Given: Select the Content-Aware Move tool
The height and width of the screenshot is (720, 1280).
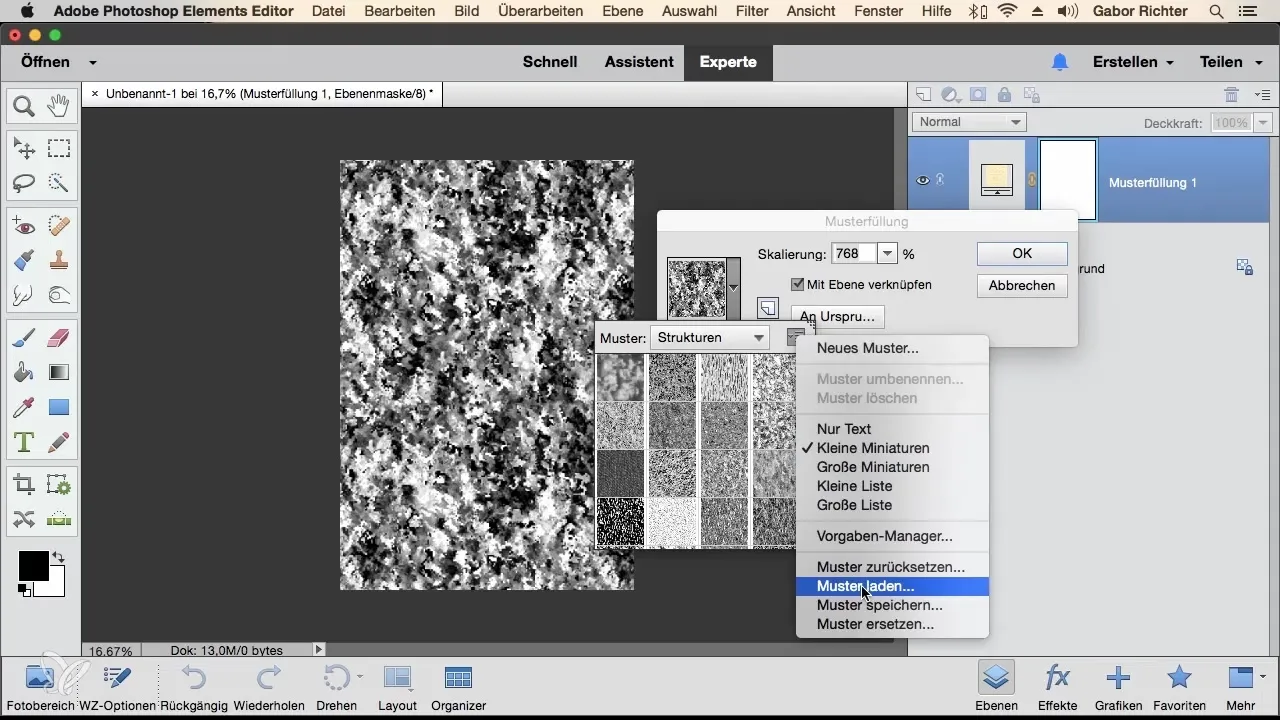Looking at the screenshot, I should click(24, 519).
